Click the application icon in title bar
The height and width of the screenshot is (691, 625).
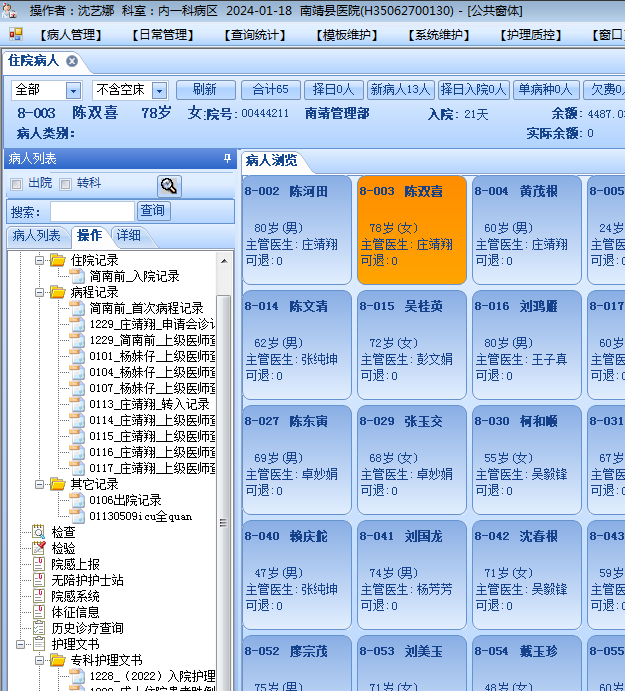[9, 10]
